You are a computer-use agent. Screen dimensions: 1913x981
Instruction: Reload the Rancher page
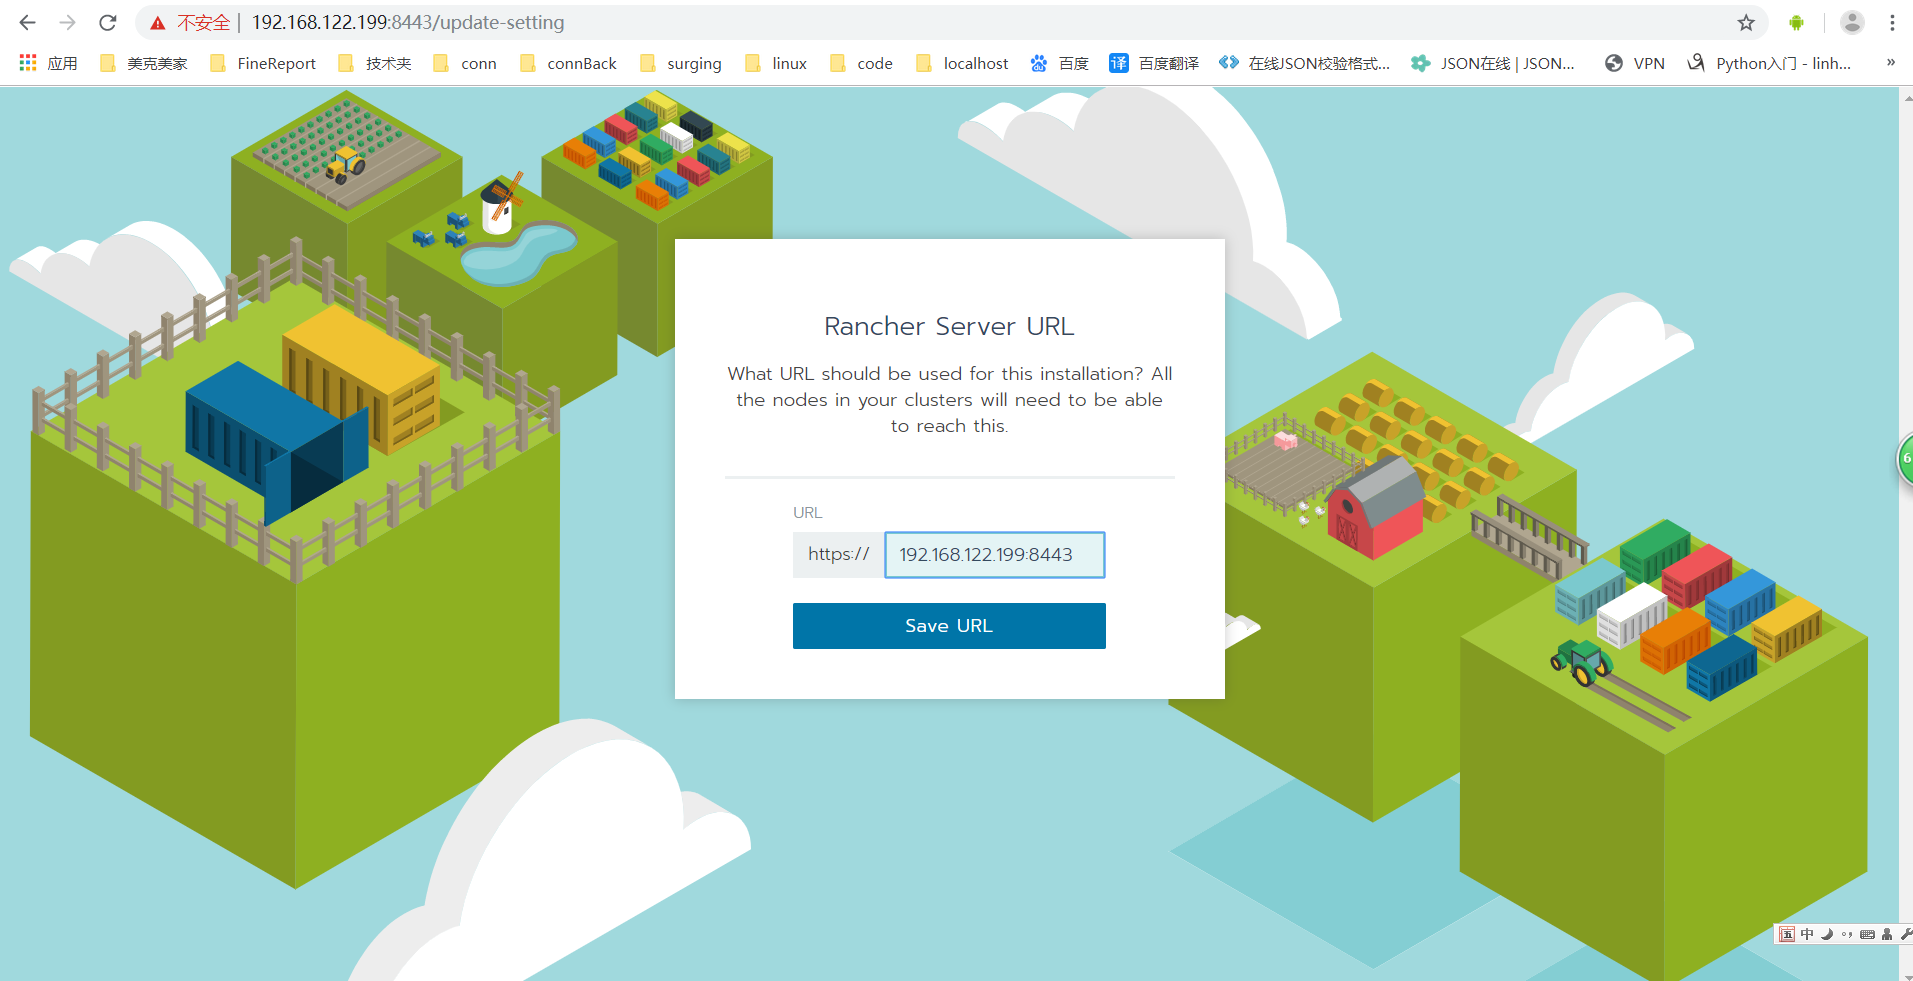(108, 22)
